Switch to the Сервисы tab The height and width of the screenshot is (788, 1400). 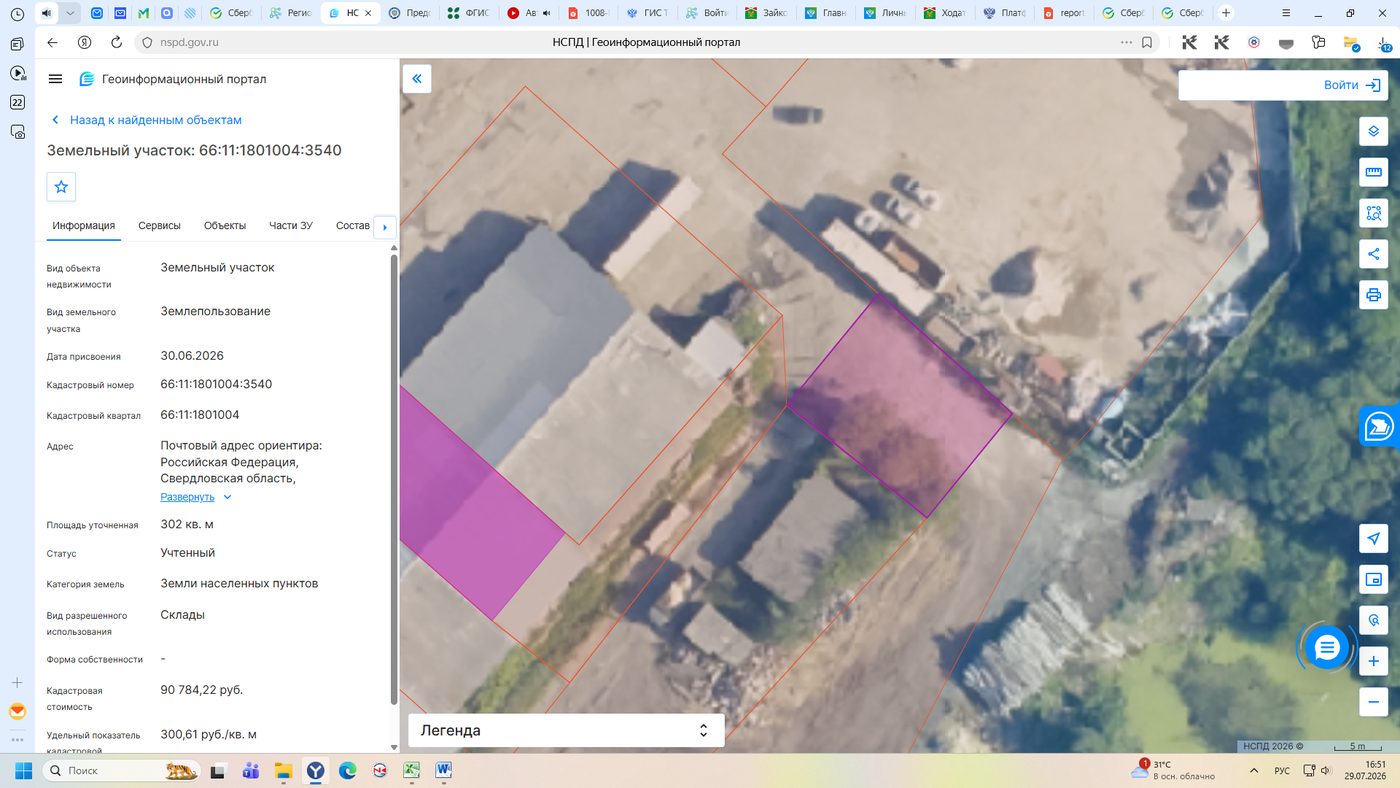[159, 226]
